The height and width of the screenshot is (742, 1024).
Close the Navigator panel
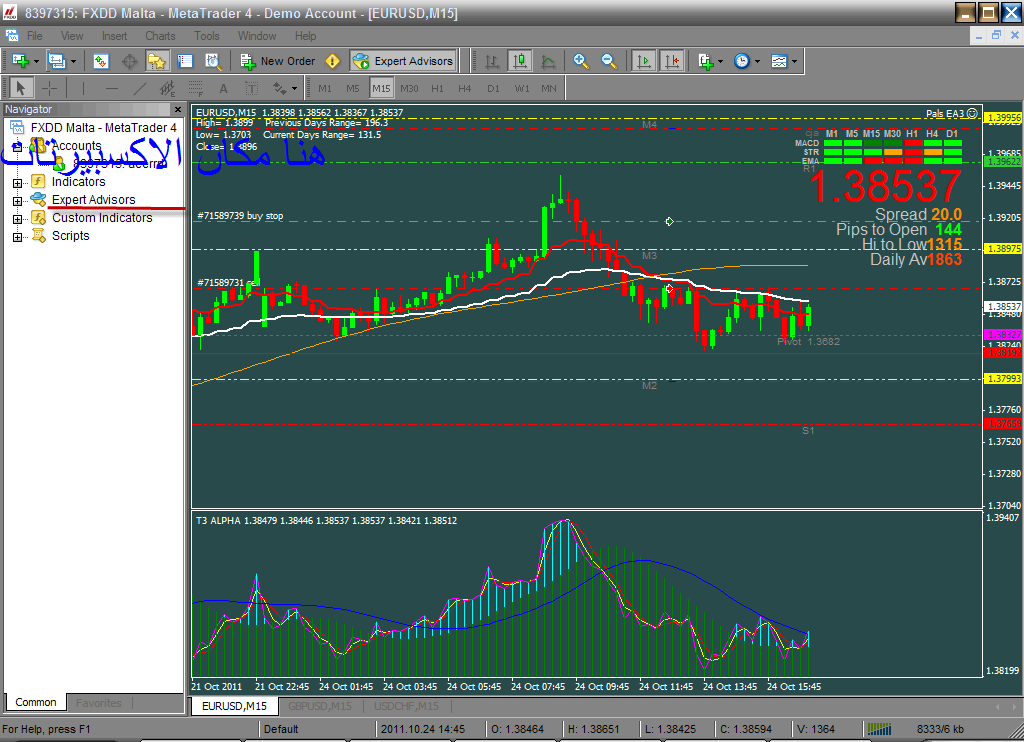pyautogui.click(x=178, y=109)
